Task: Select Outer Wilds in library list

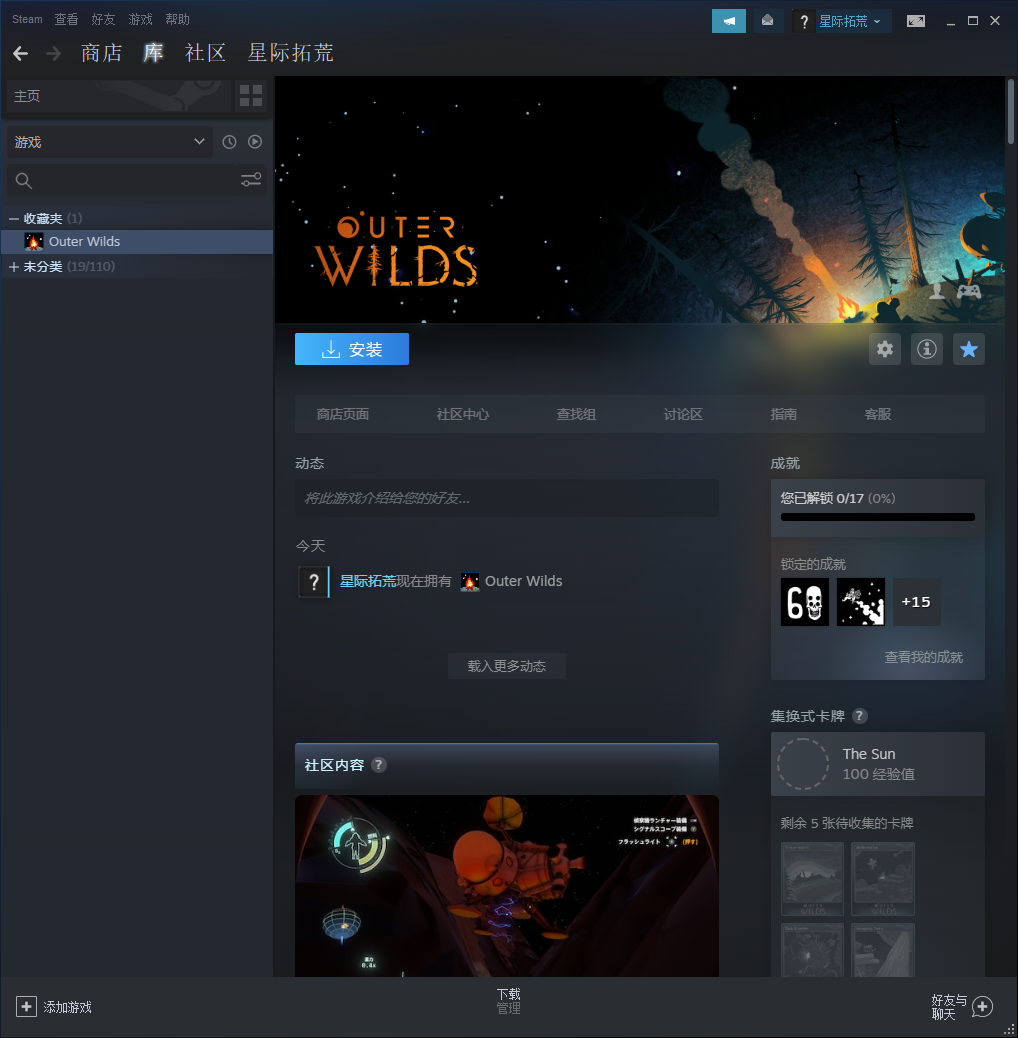Action: [x=137, y=242]
